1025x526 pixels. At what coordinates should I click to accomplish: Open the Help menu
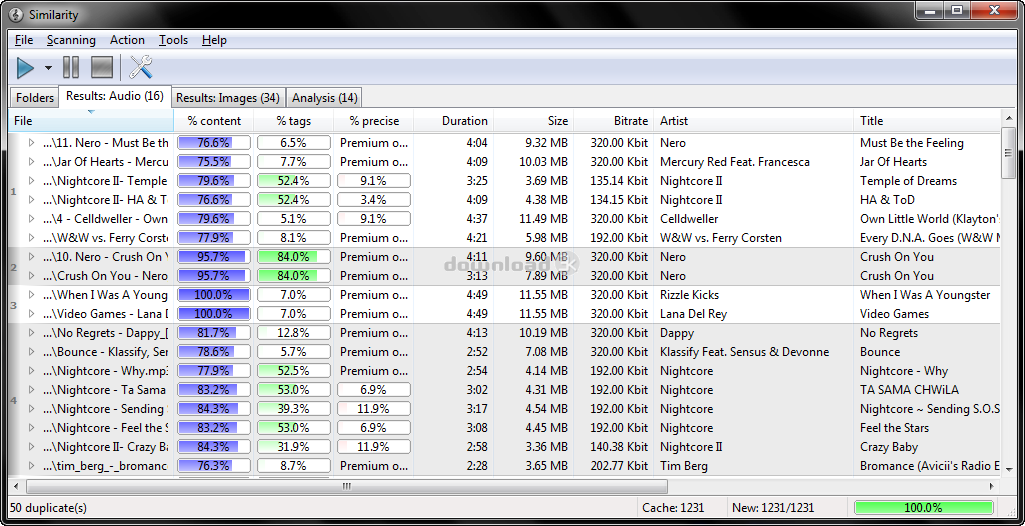tap(214, 40)
